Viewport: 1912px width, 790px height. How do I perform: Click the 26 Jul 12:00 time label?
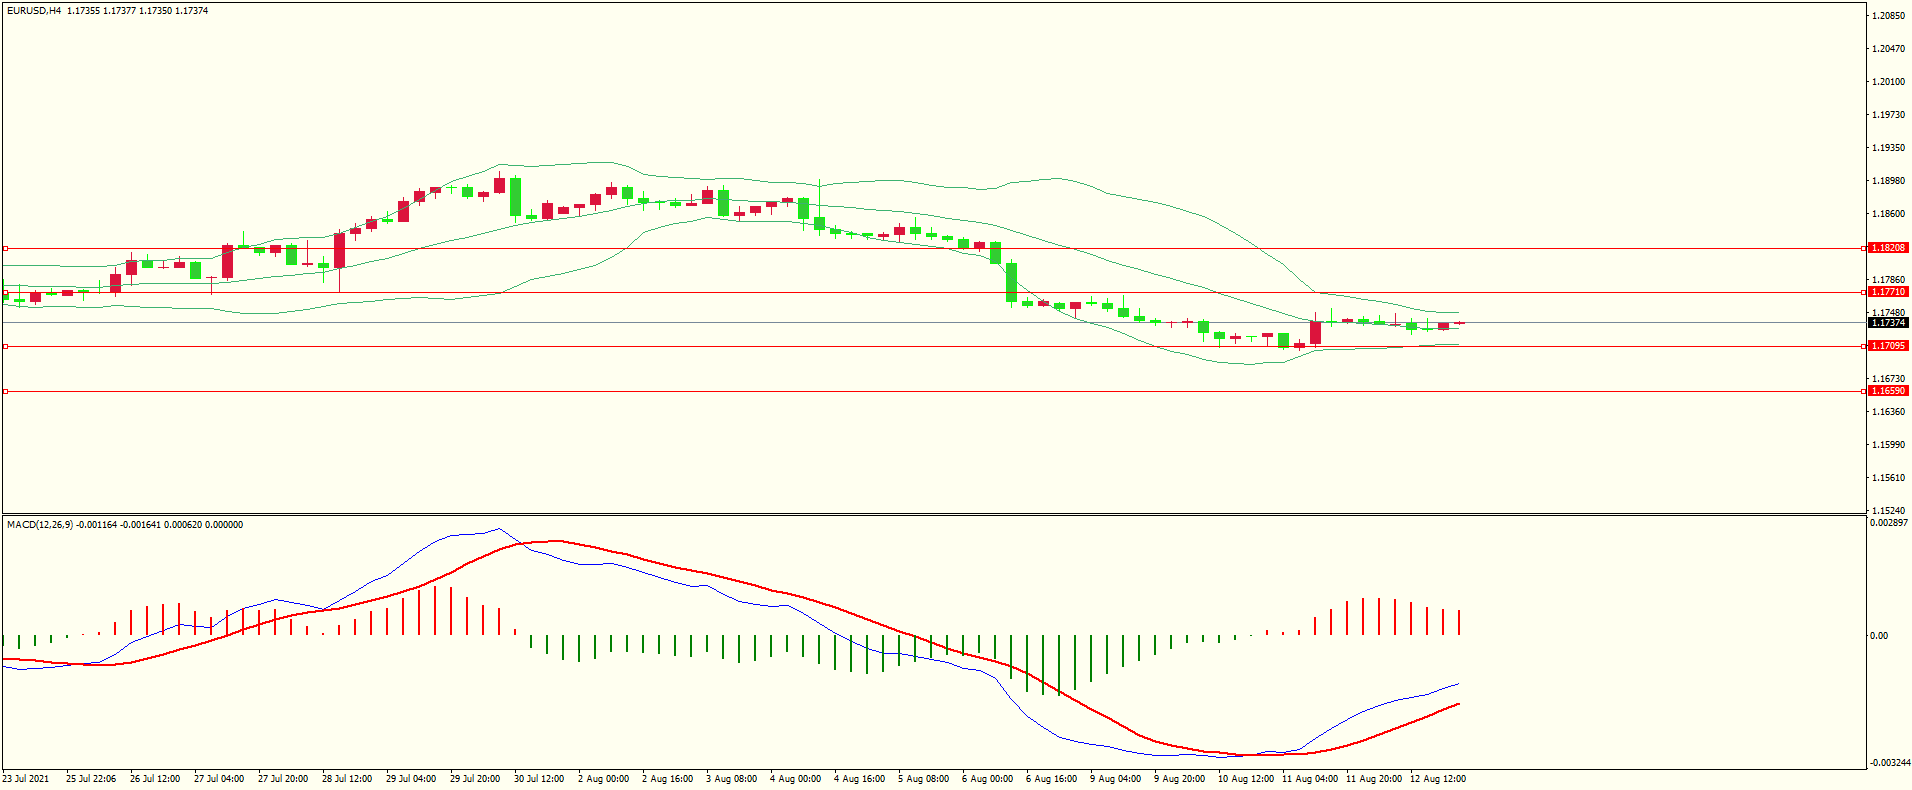coord(155,779)
